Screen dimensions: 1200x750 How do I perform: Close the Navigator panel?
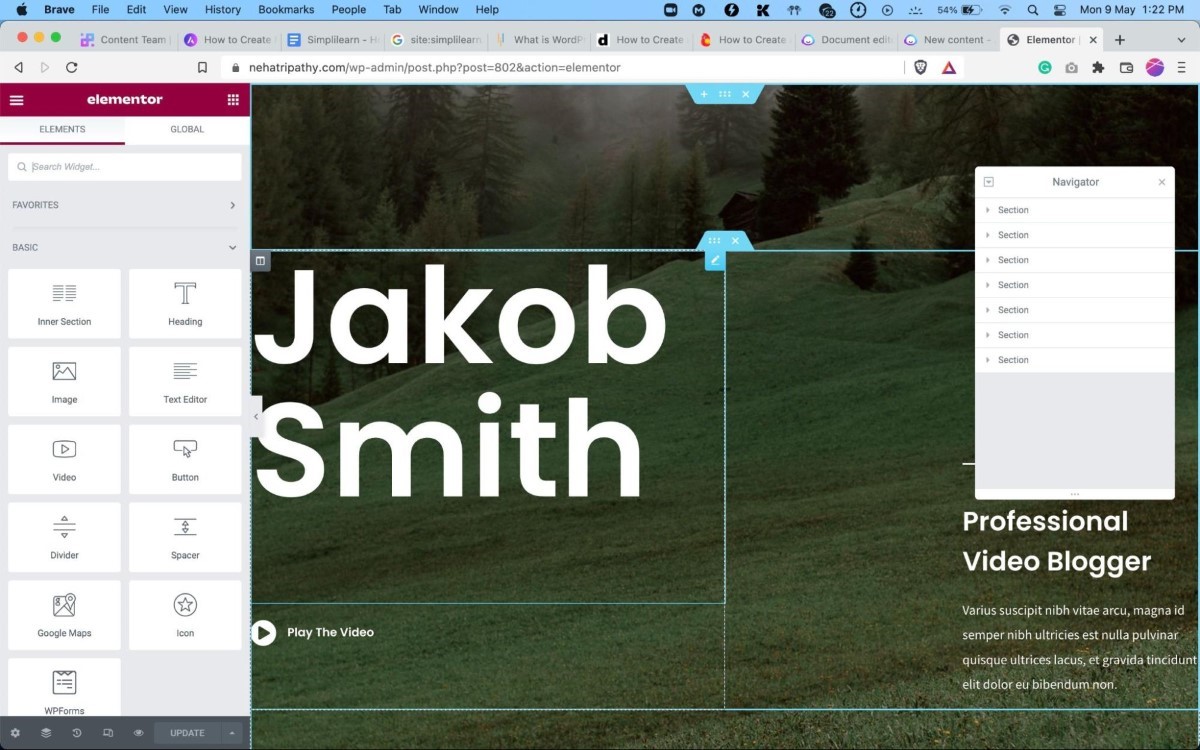[1162, 182]
